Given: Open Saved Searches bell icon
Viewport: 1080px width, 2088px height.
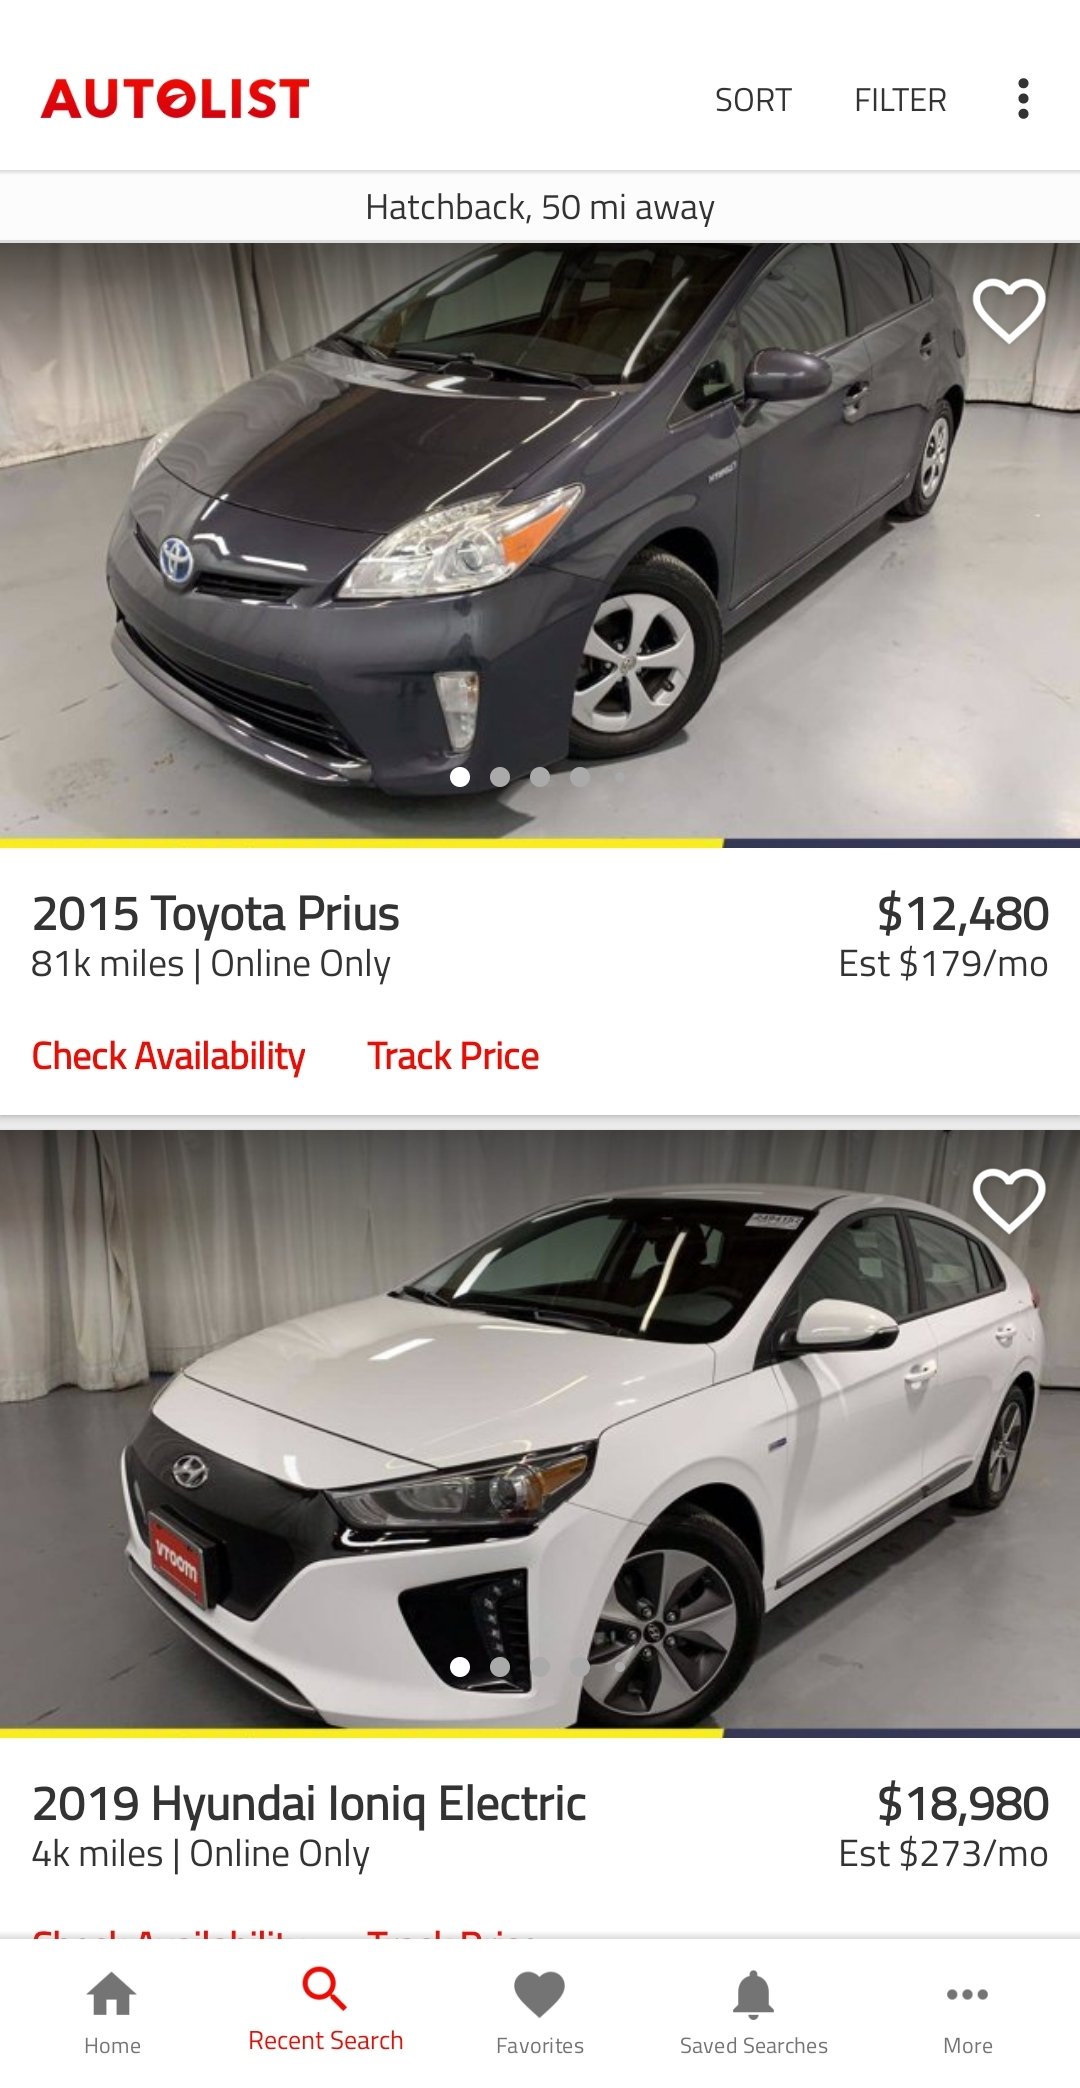Looking at the screenshot, I should click(754, 1995).
